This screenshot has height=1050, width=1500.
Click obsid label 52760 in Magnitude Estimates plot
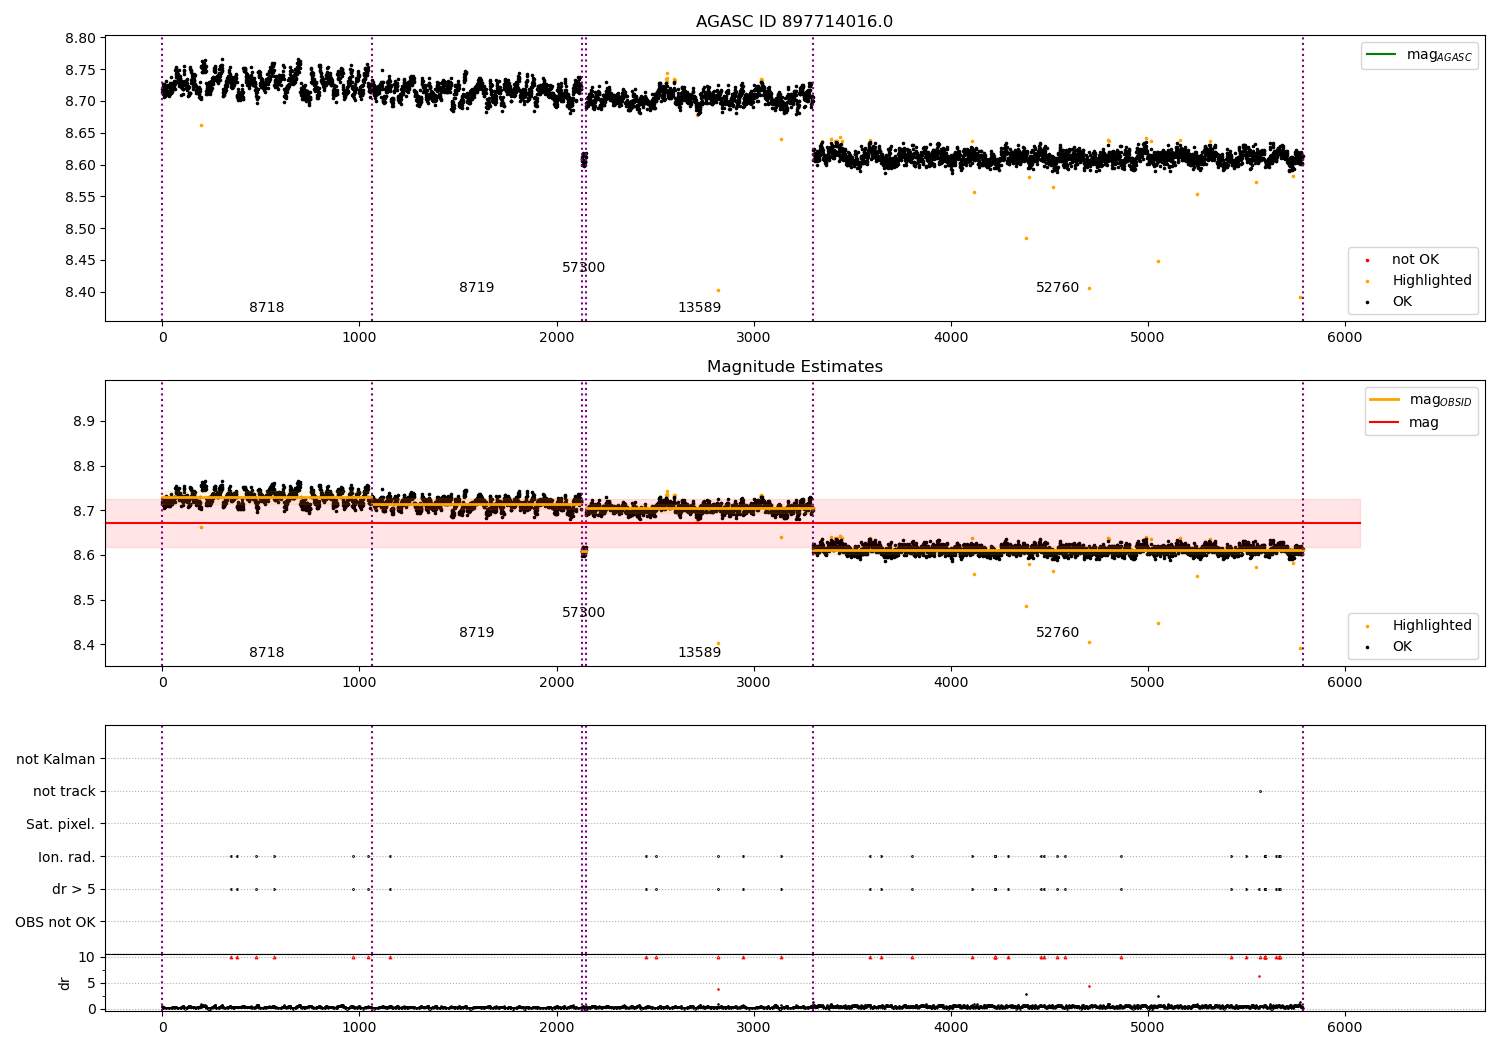tap(1058, 633)
